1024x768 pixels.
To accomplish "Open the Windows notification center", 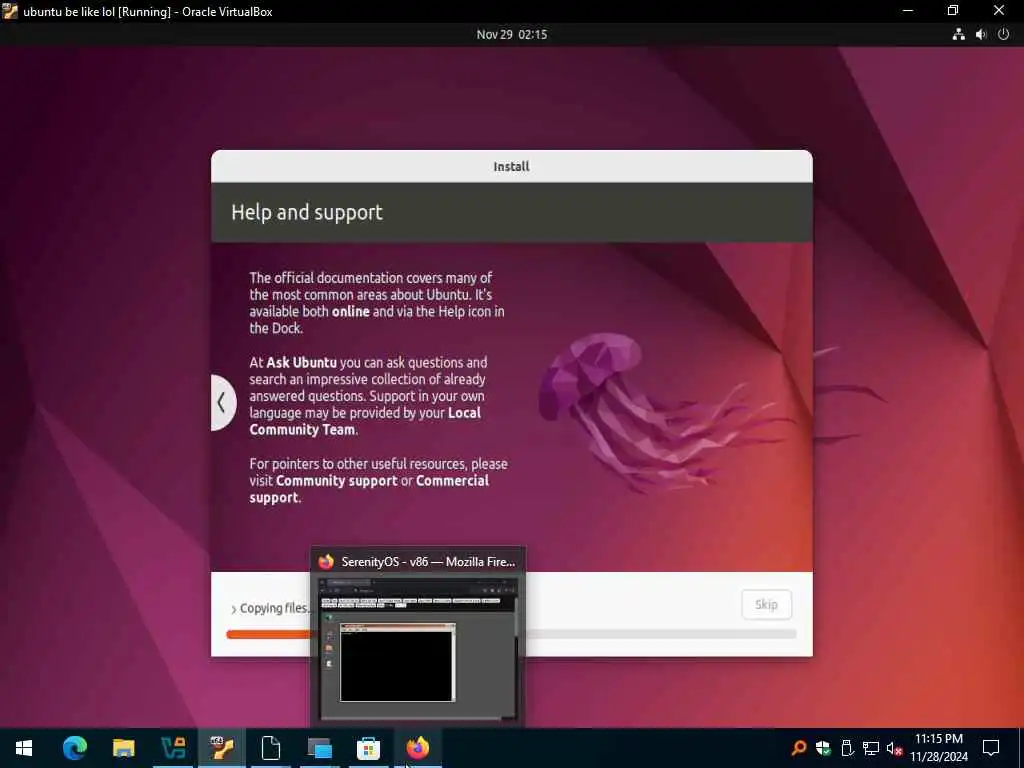I will 991,748.
